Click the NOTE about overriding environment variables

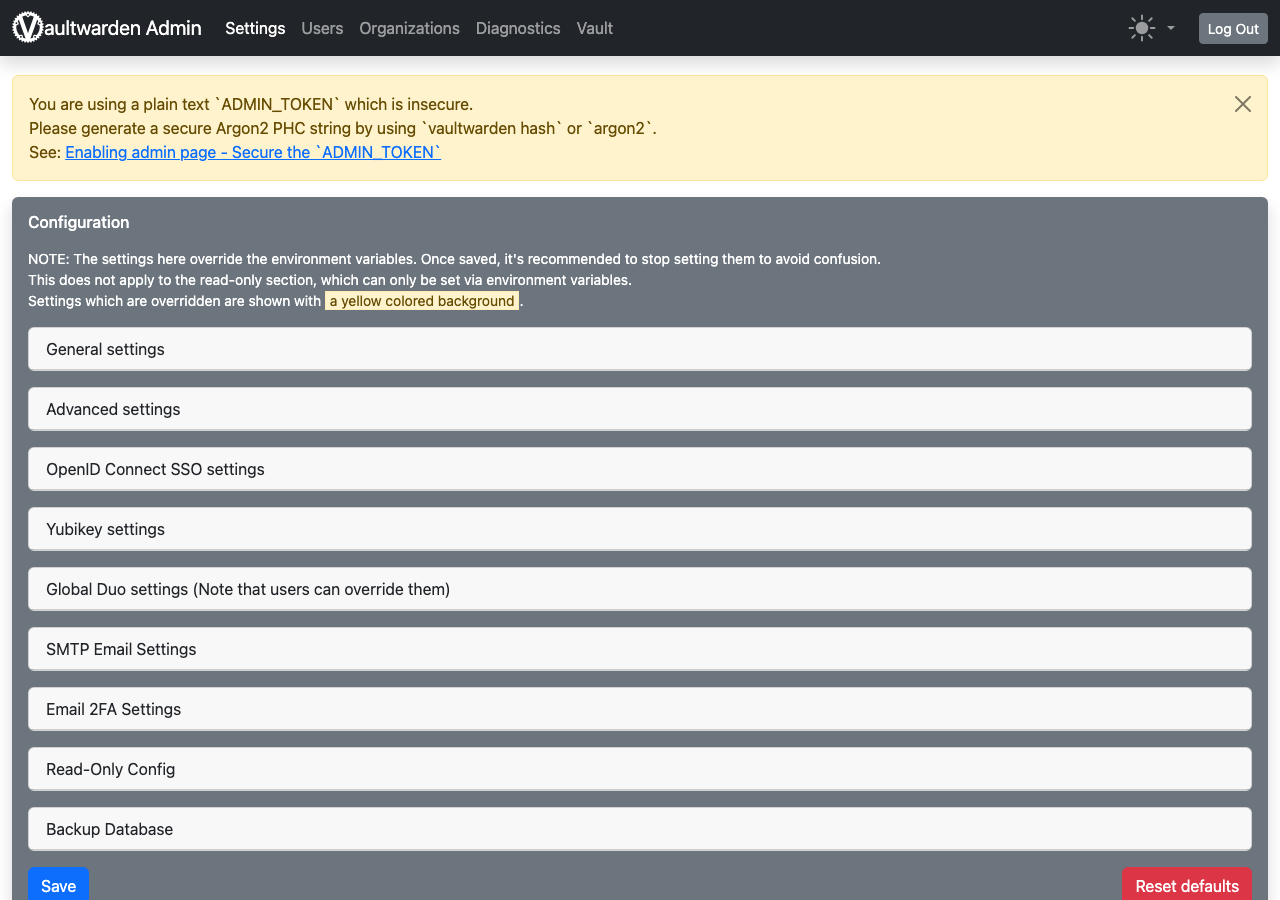tap(454, 259)
